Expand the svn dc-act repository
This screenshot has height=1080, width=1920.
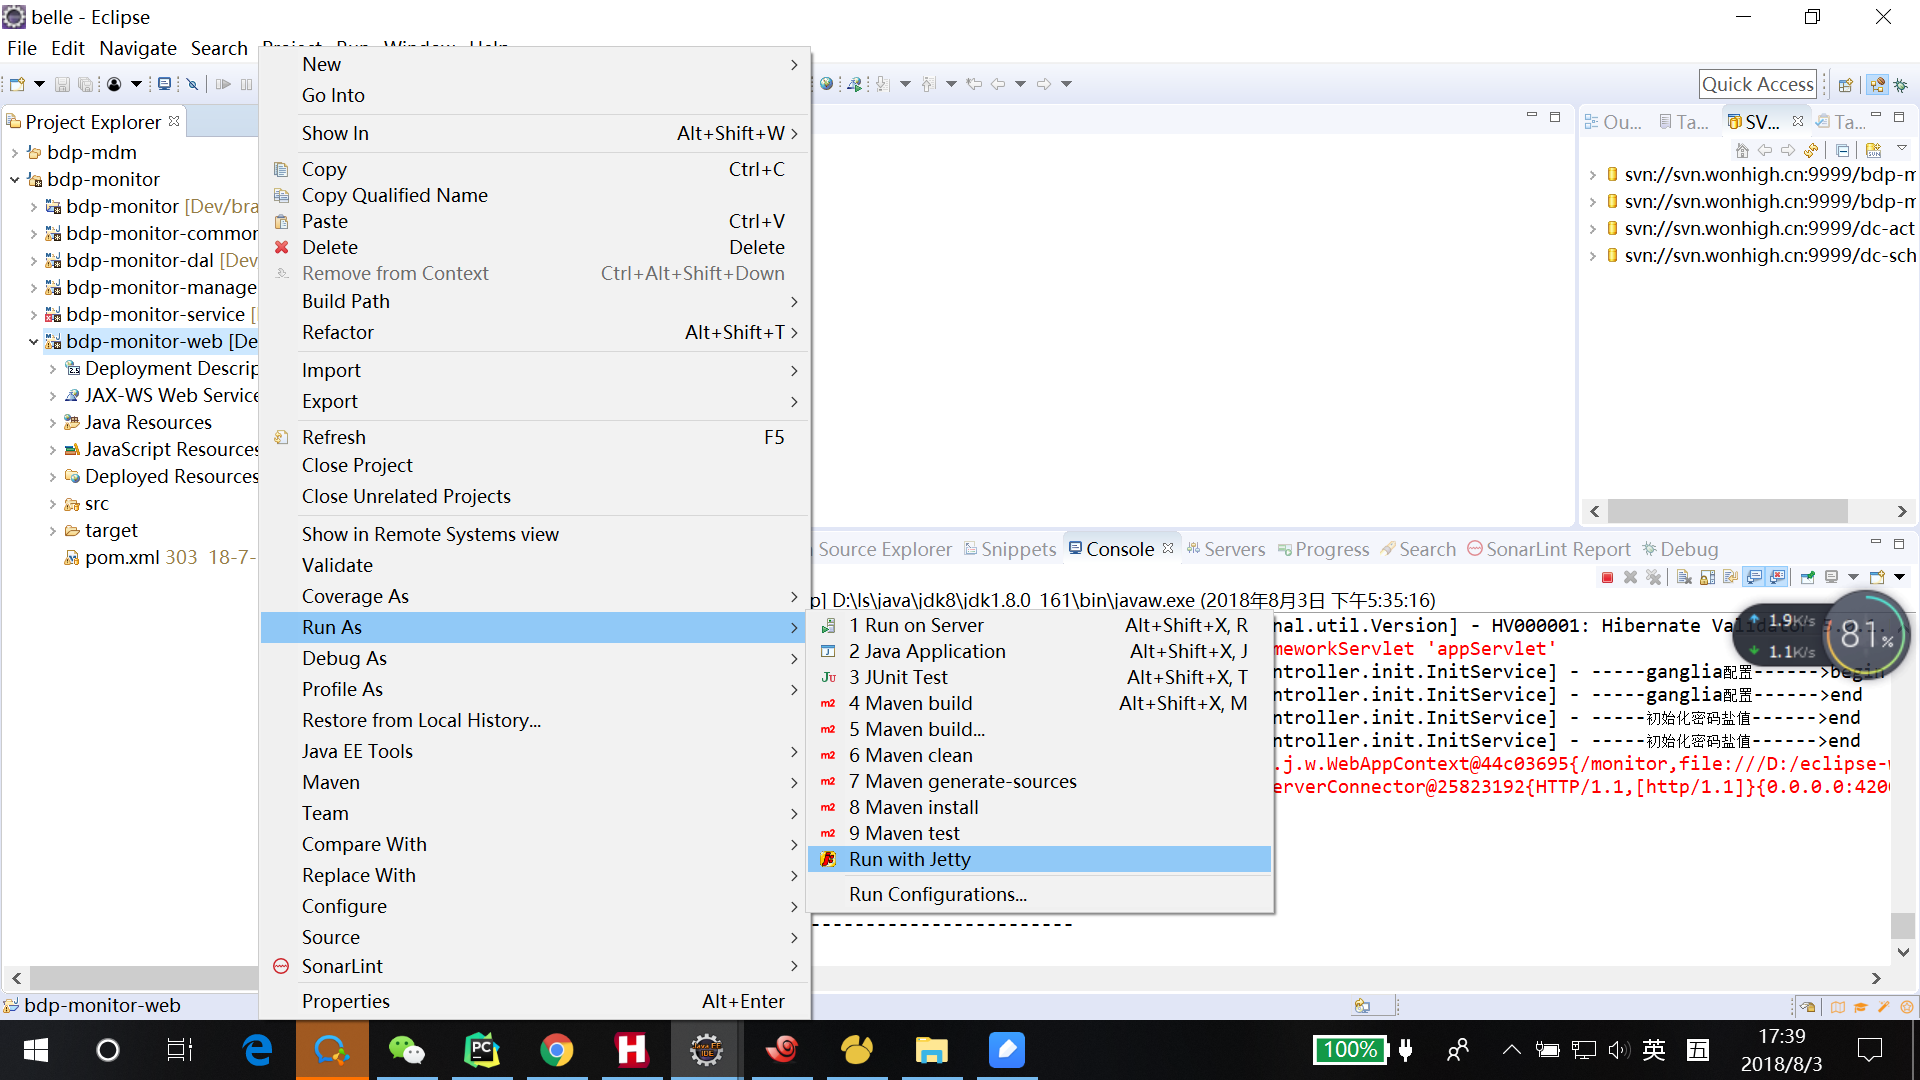pos(1593,229)
